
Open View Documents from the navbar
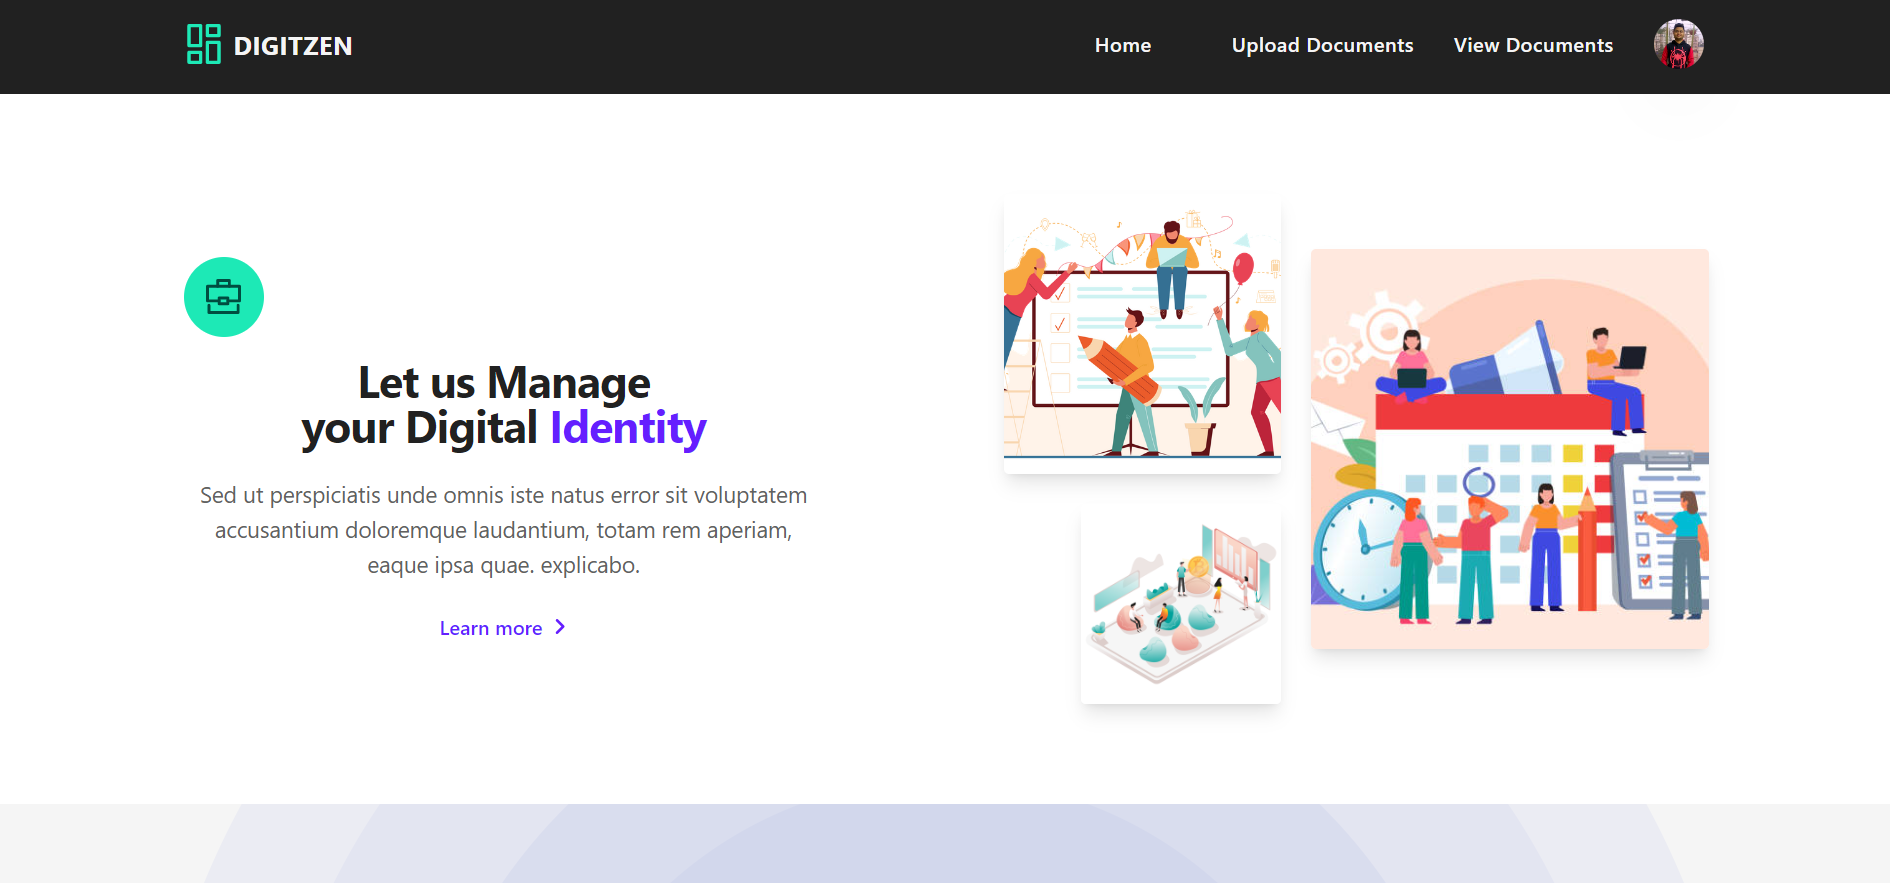click(1533, 45)
